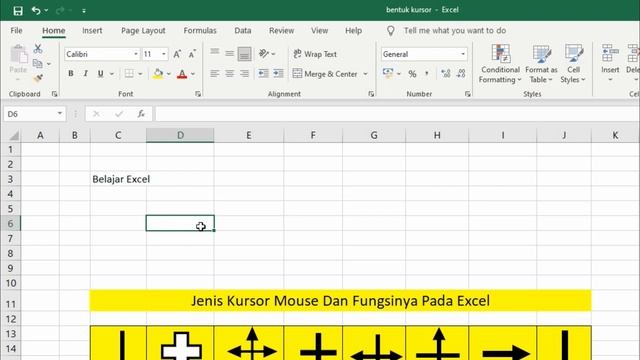The height and width of the screenshot is (360, 640).
Task: Decrease font size with the small A
Action: tap(192, 54)
